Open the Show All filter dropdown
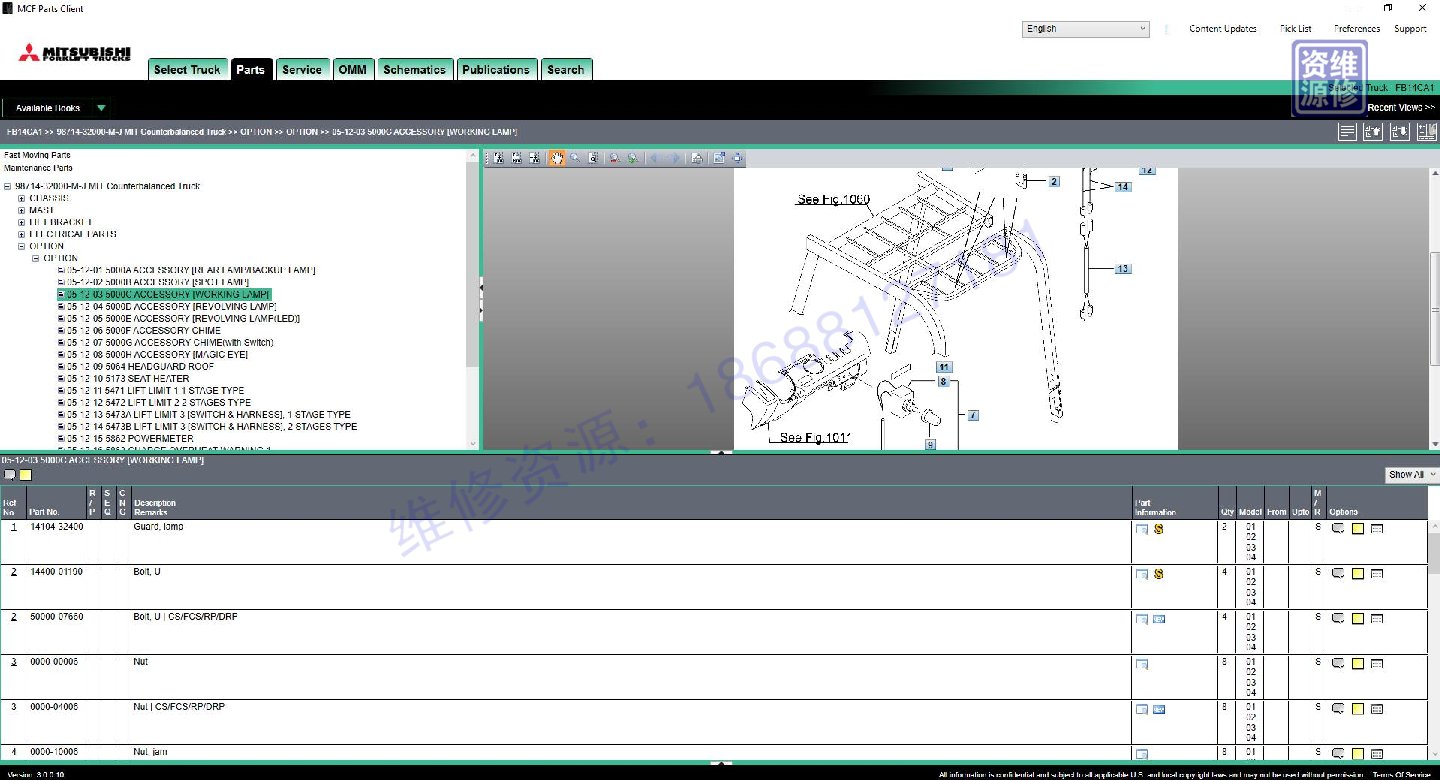The width and height of the screenshot is (1440, 780). 1411,474
